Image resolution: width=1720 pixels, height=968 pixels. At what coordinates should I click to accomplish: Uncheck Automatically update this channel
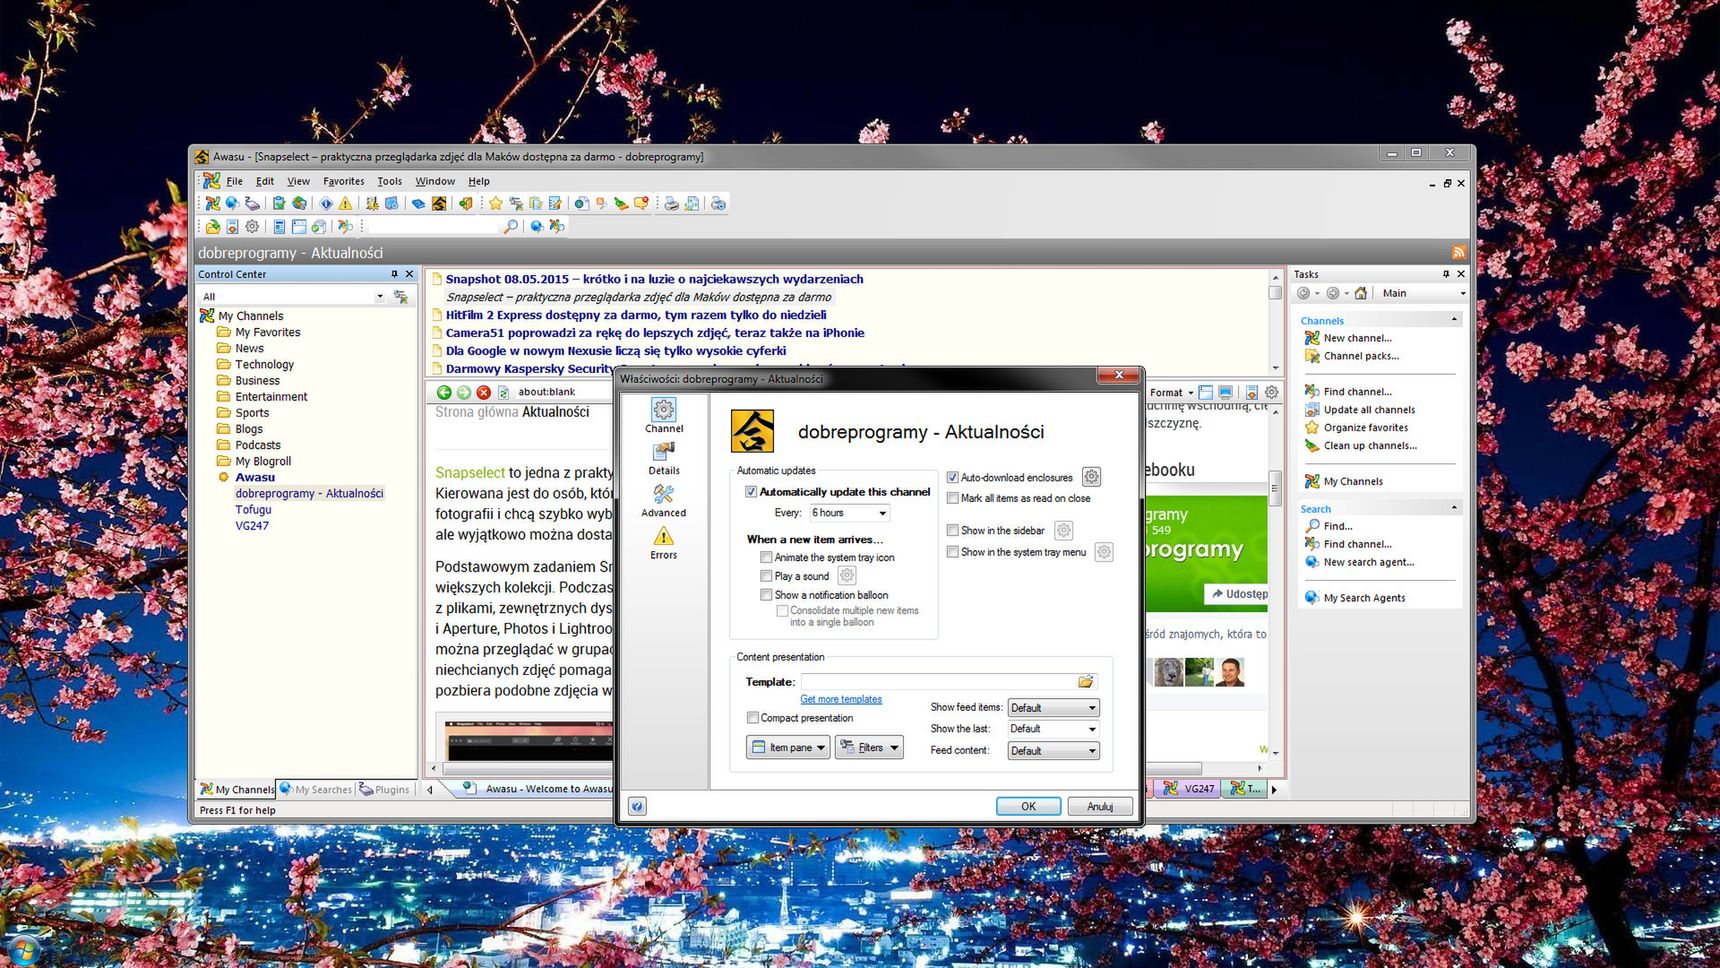coord(751,492)
